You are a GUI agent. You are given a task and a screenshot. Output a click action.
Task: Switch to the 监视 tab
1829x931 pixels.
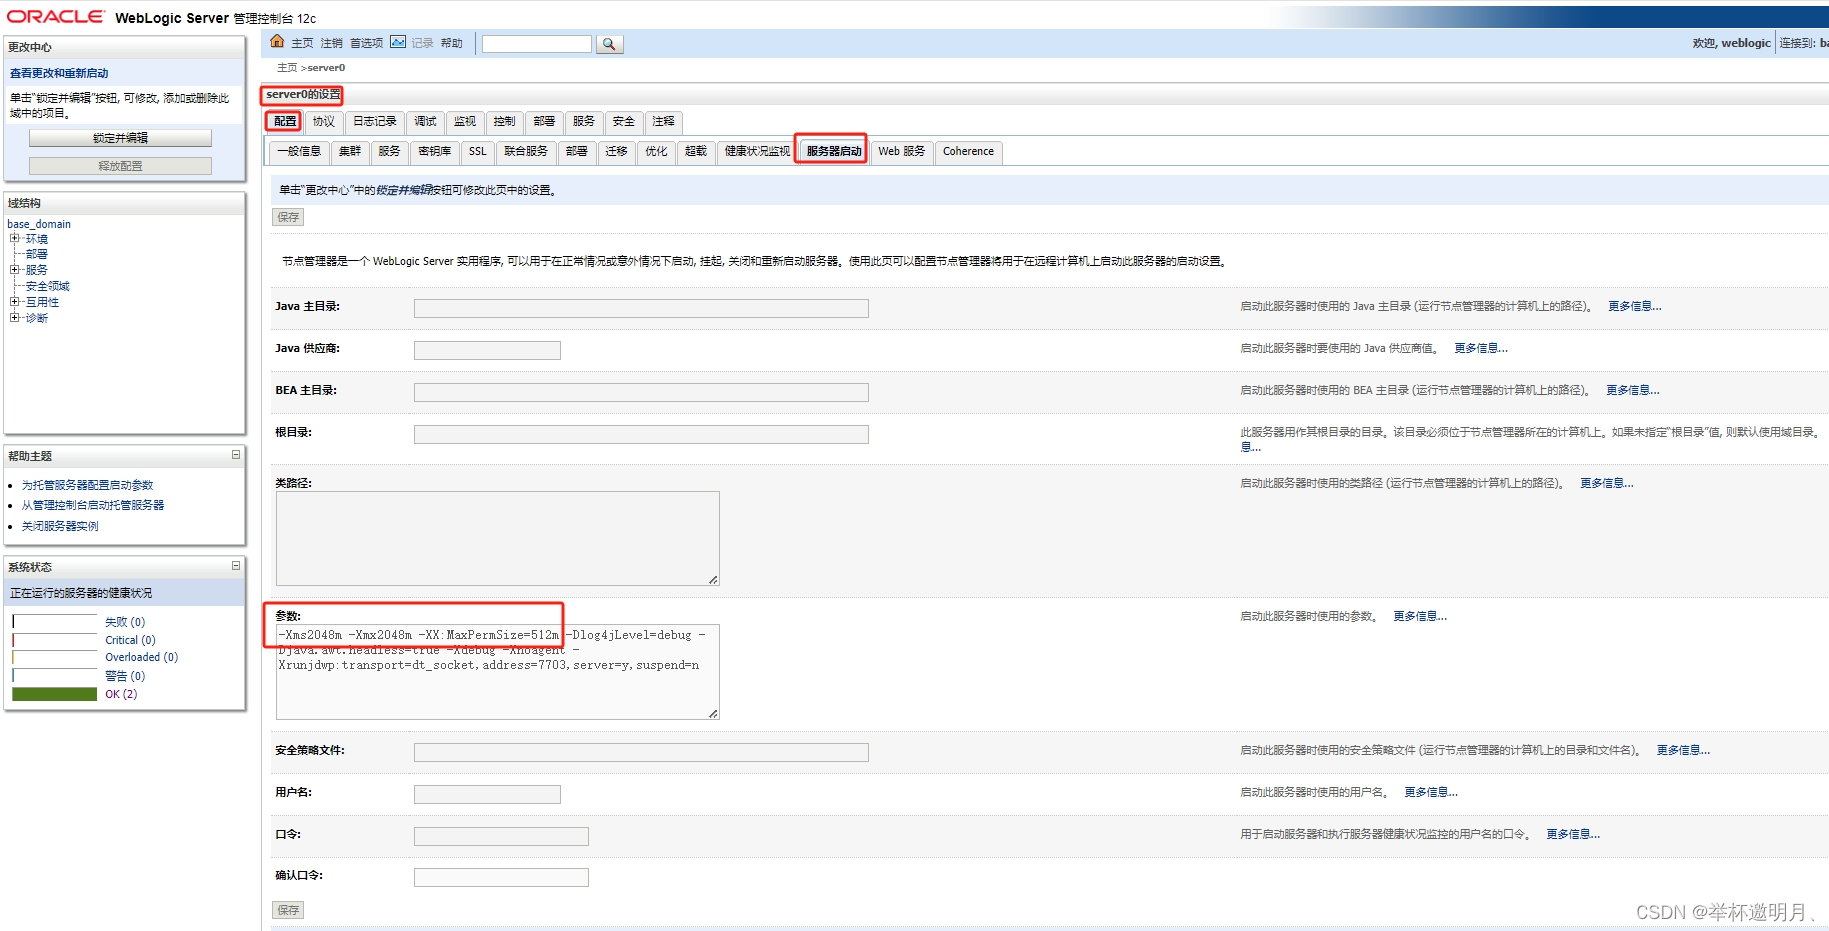[465, 122]
